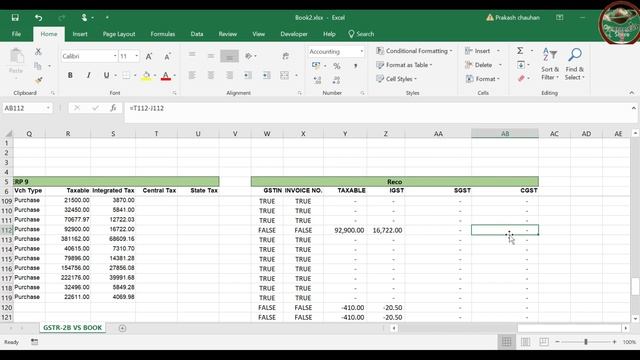Open Ribbon Display Options icon

pyautogui.click(x=560, y=18)
